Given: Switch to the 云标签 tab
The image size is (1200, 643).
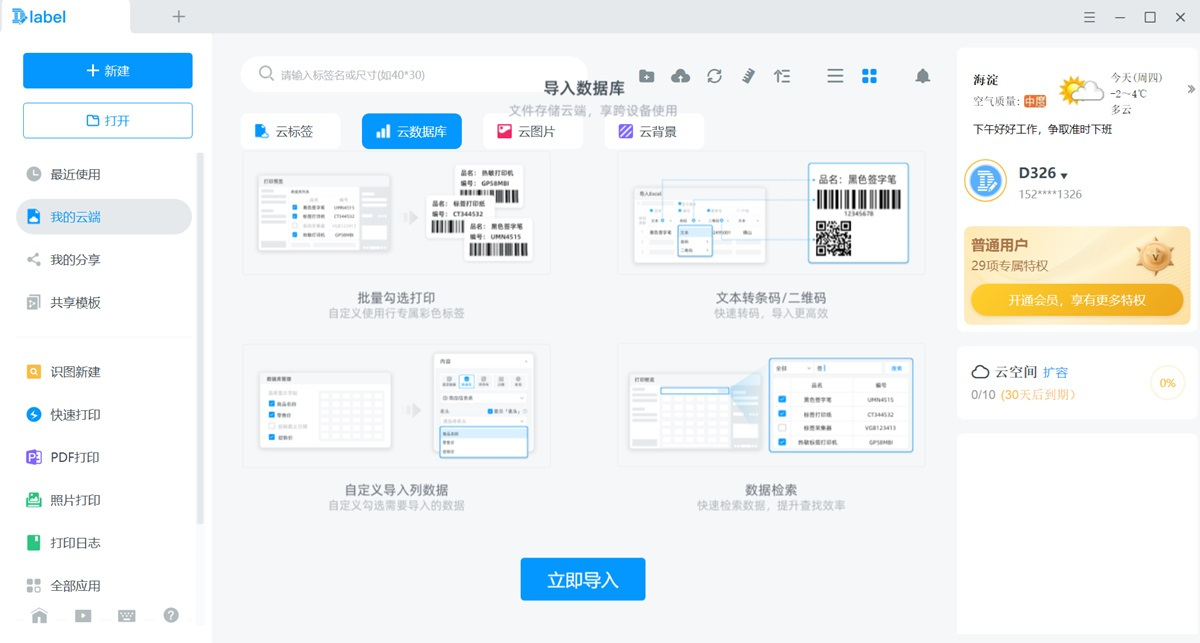Looking at the screenshot, I should coord(290,131).
